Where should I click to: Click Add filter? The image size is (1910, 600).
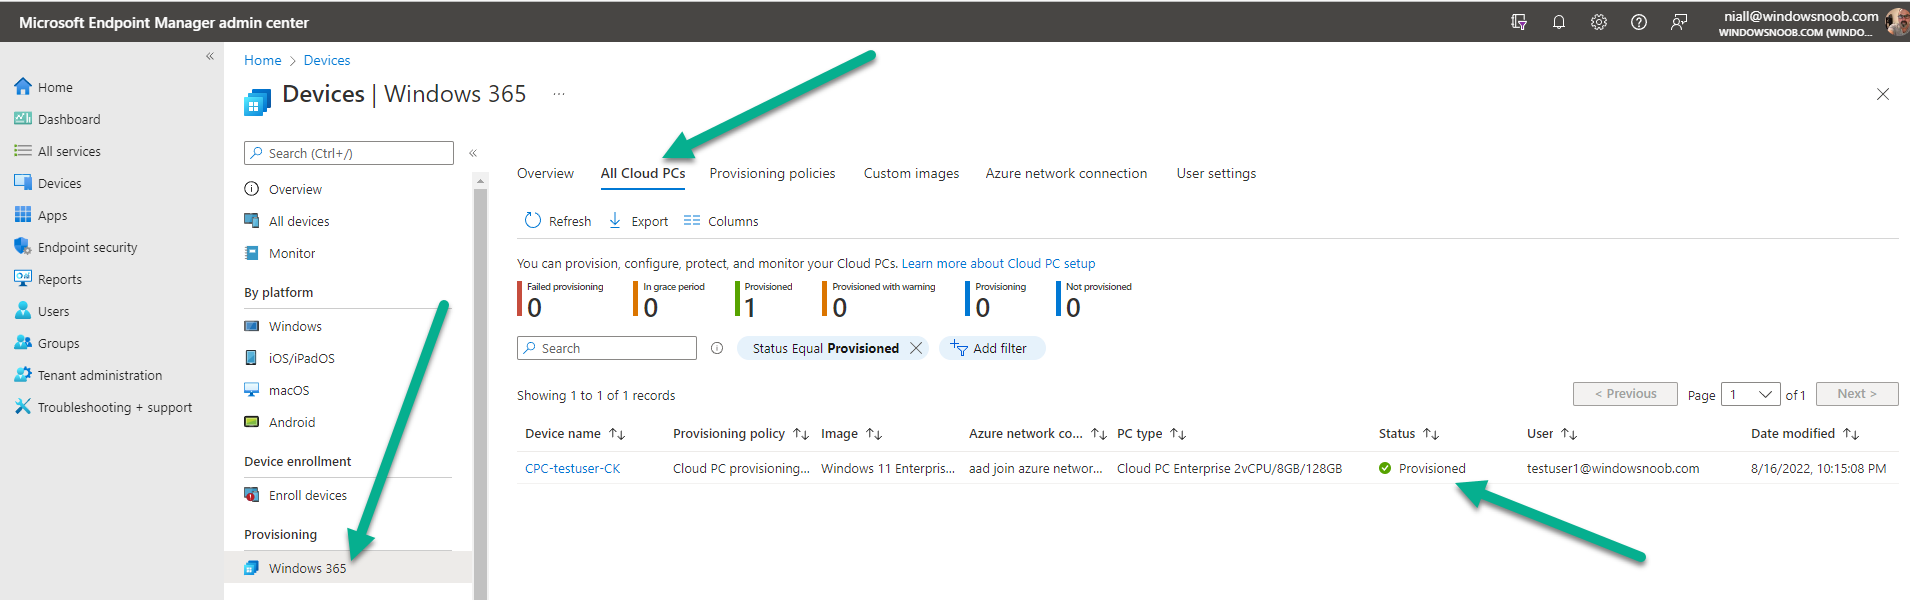tap(991, 348)
